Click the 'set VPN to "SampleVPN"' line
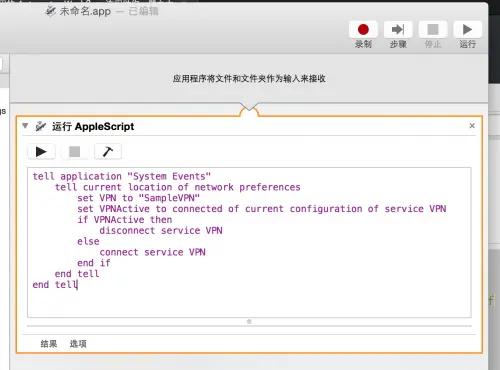Viewport: 500px width, 370px height. coord(138,198)
